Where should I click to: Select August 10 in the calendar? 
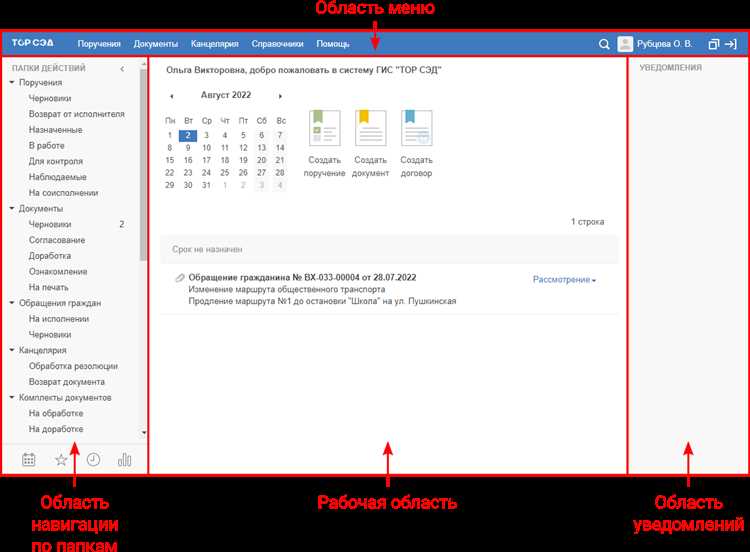coord(207,148)
